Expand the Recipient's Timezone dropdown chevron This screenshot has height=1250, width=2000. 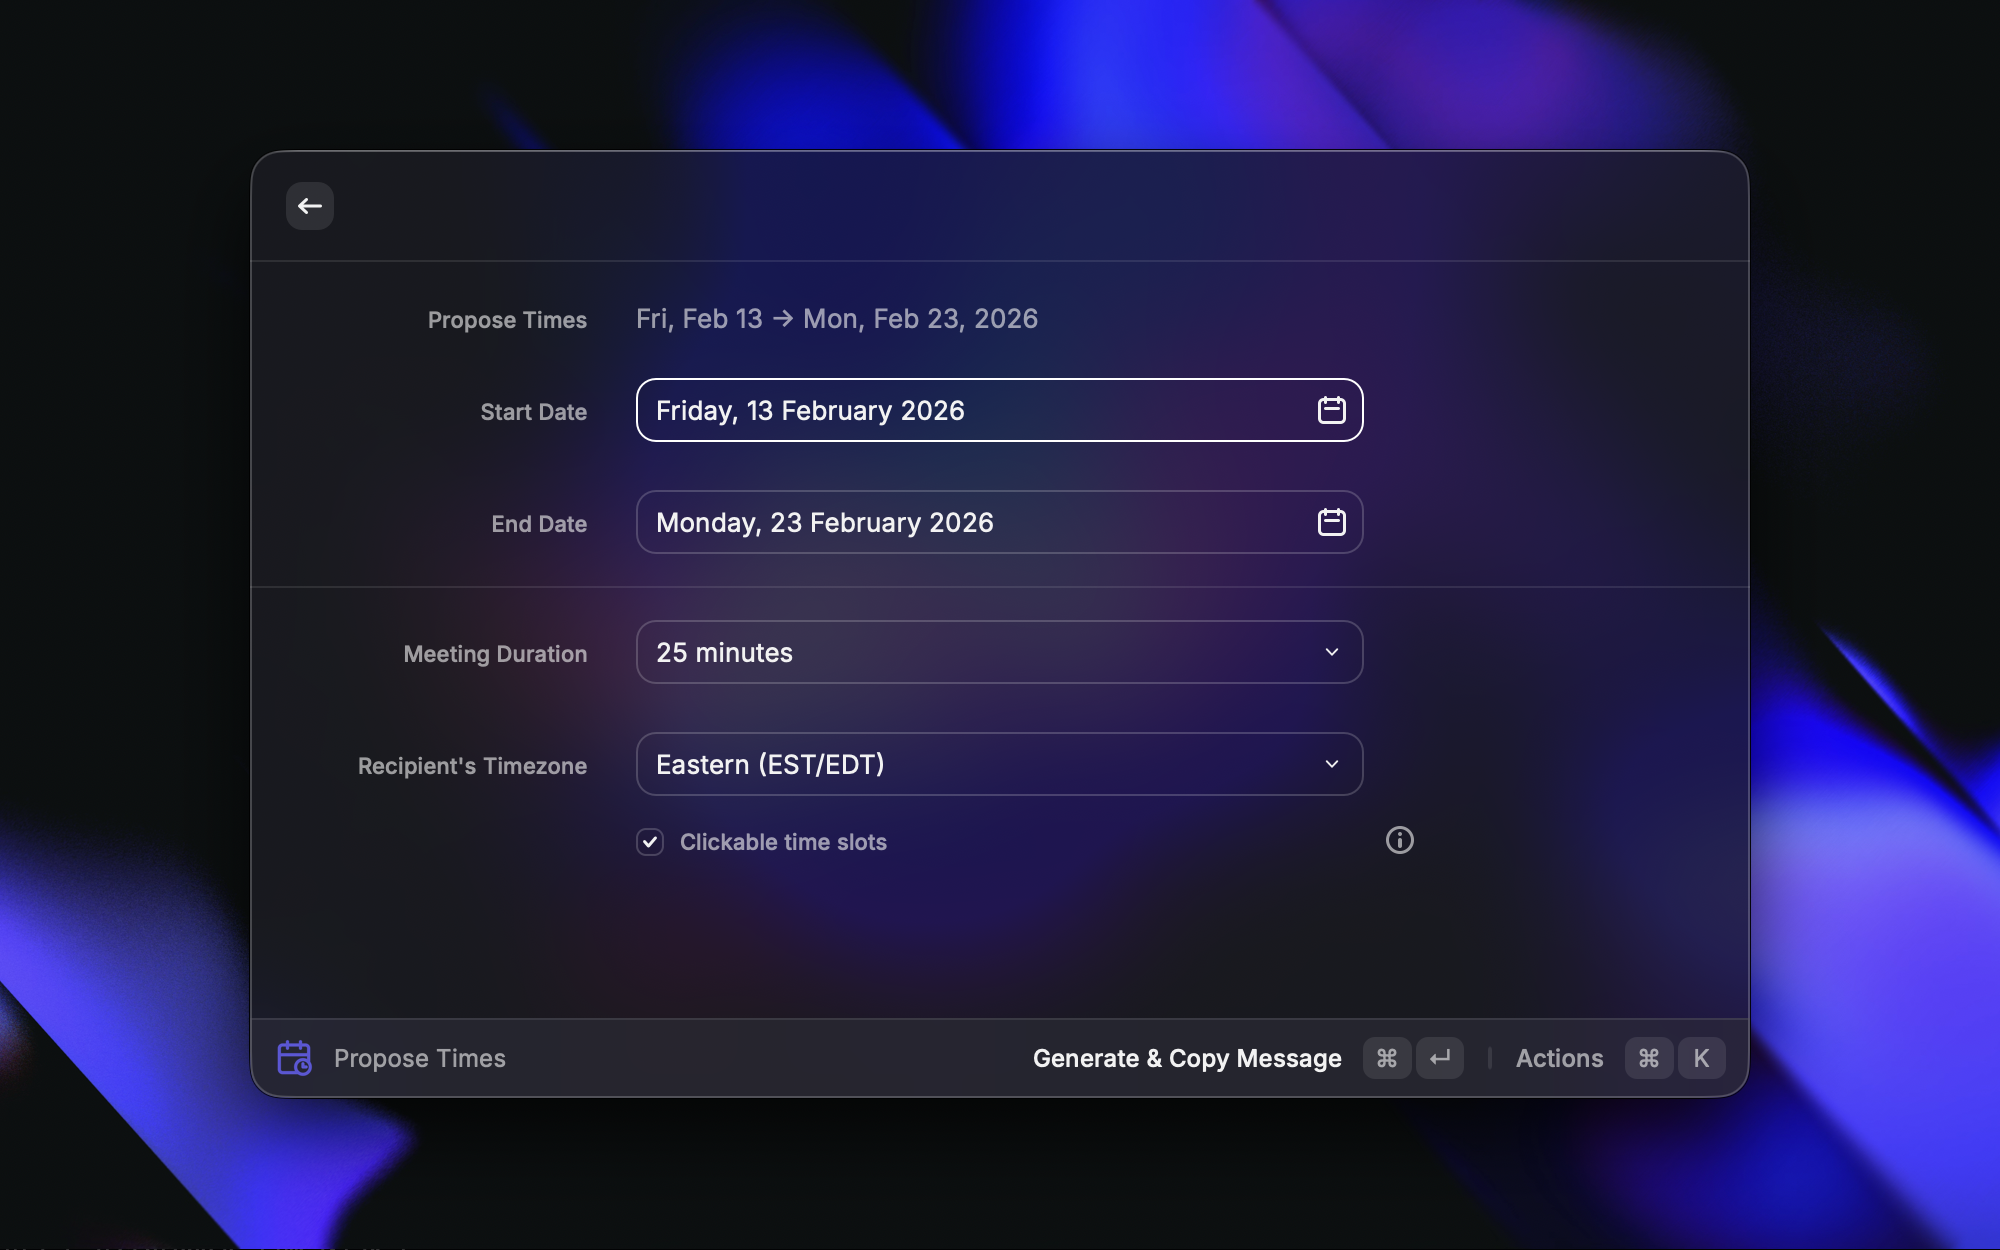click(1331, 764)
